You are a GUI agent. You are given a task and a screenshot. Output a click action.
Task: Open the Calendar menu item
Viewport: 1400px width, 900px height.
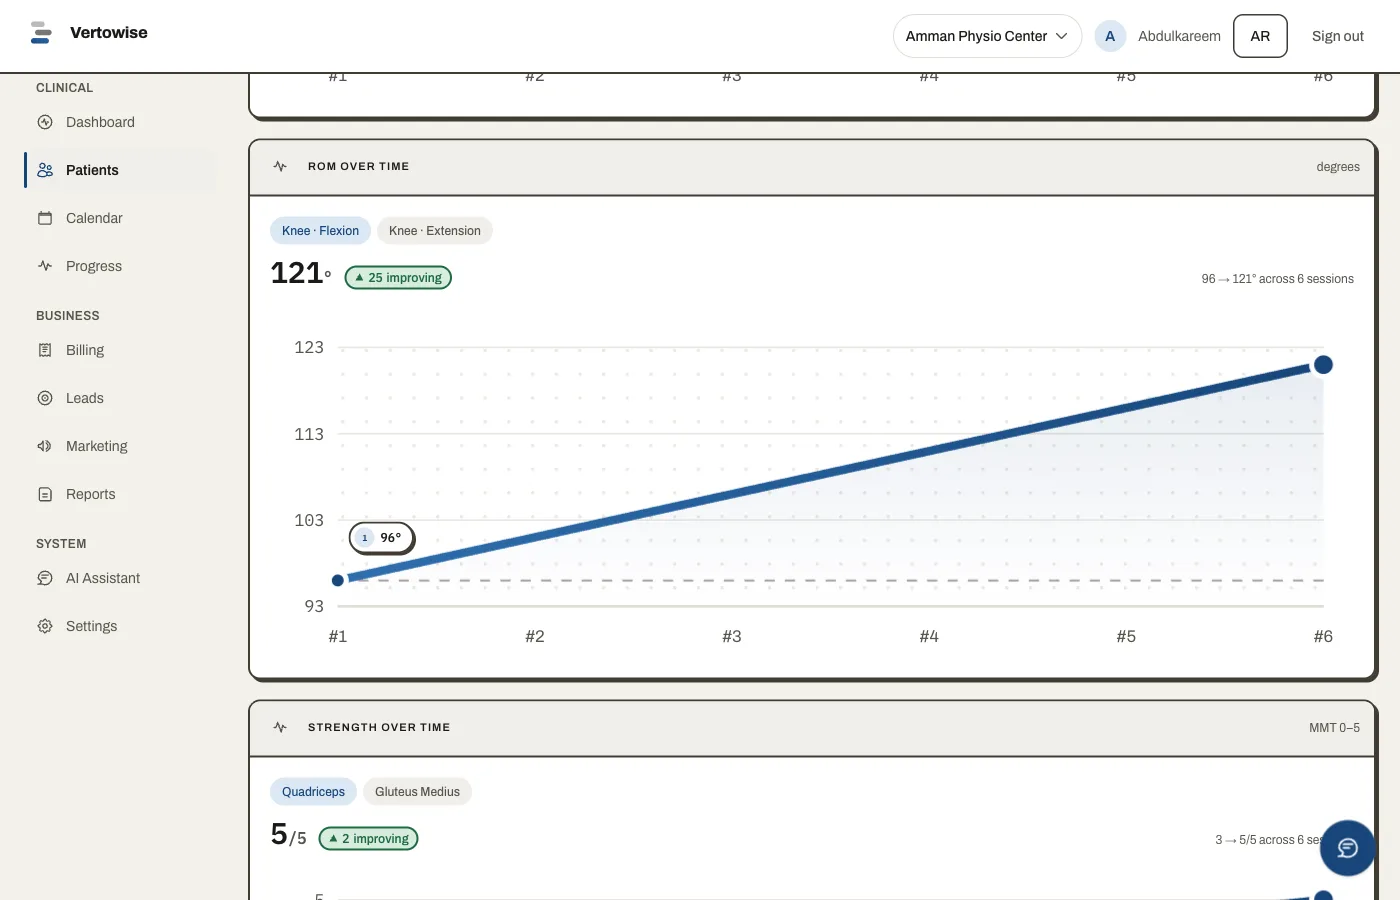120,218
